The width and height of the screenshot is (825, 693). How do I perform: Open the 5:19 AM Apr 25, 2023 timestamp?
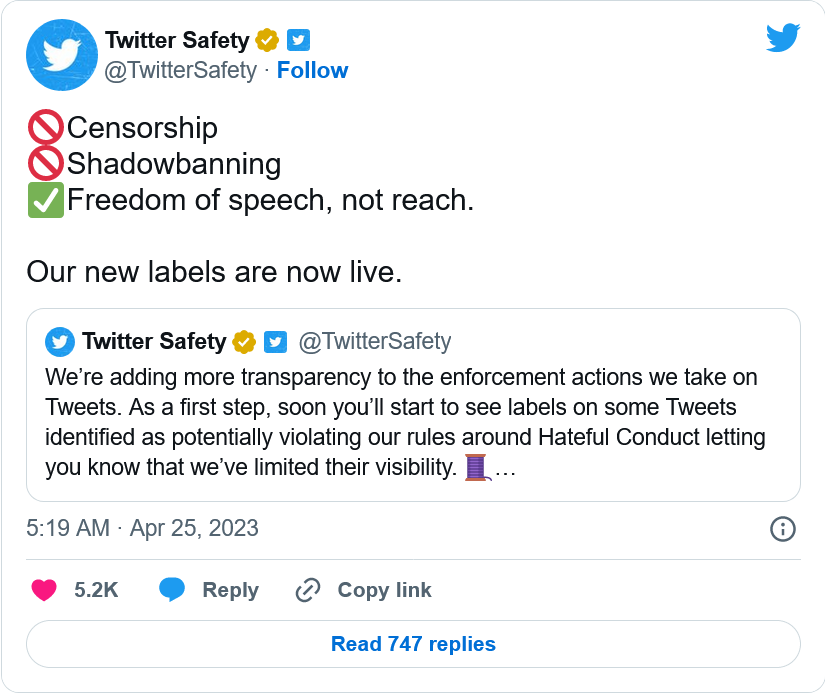tap(142, 528)
